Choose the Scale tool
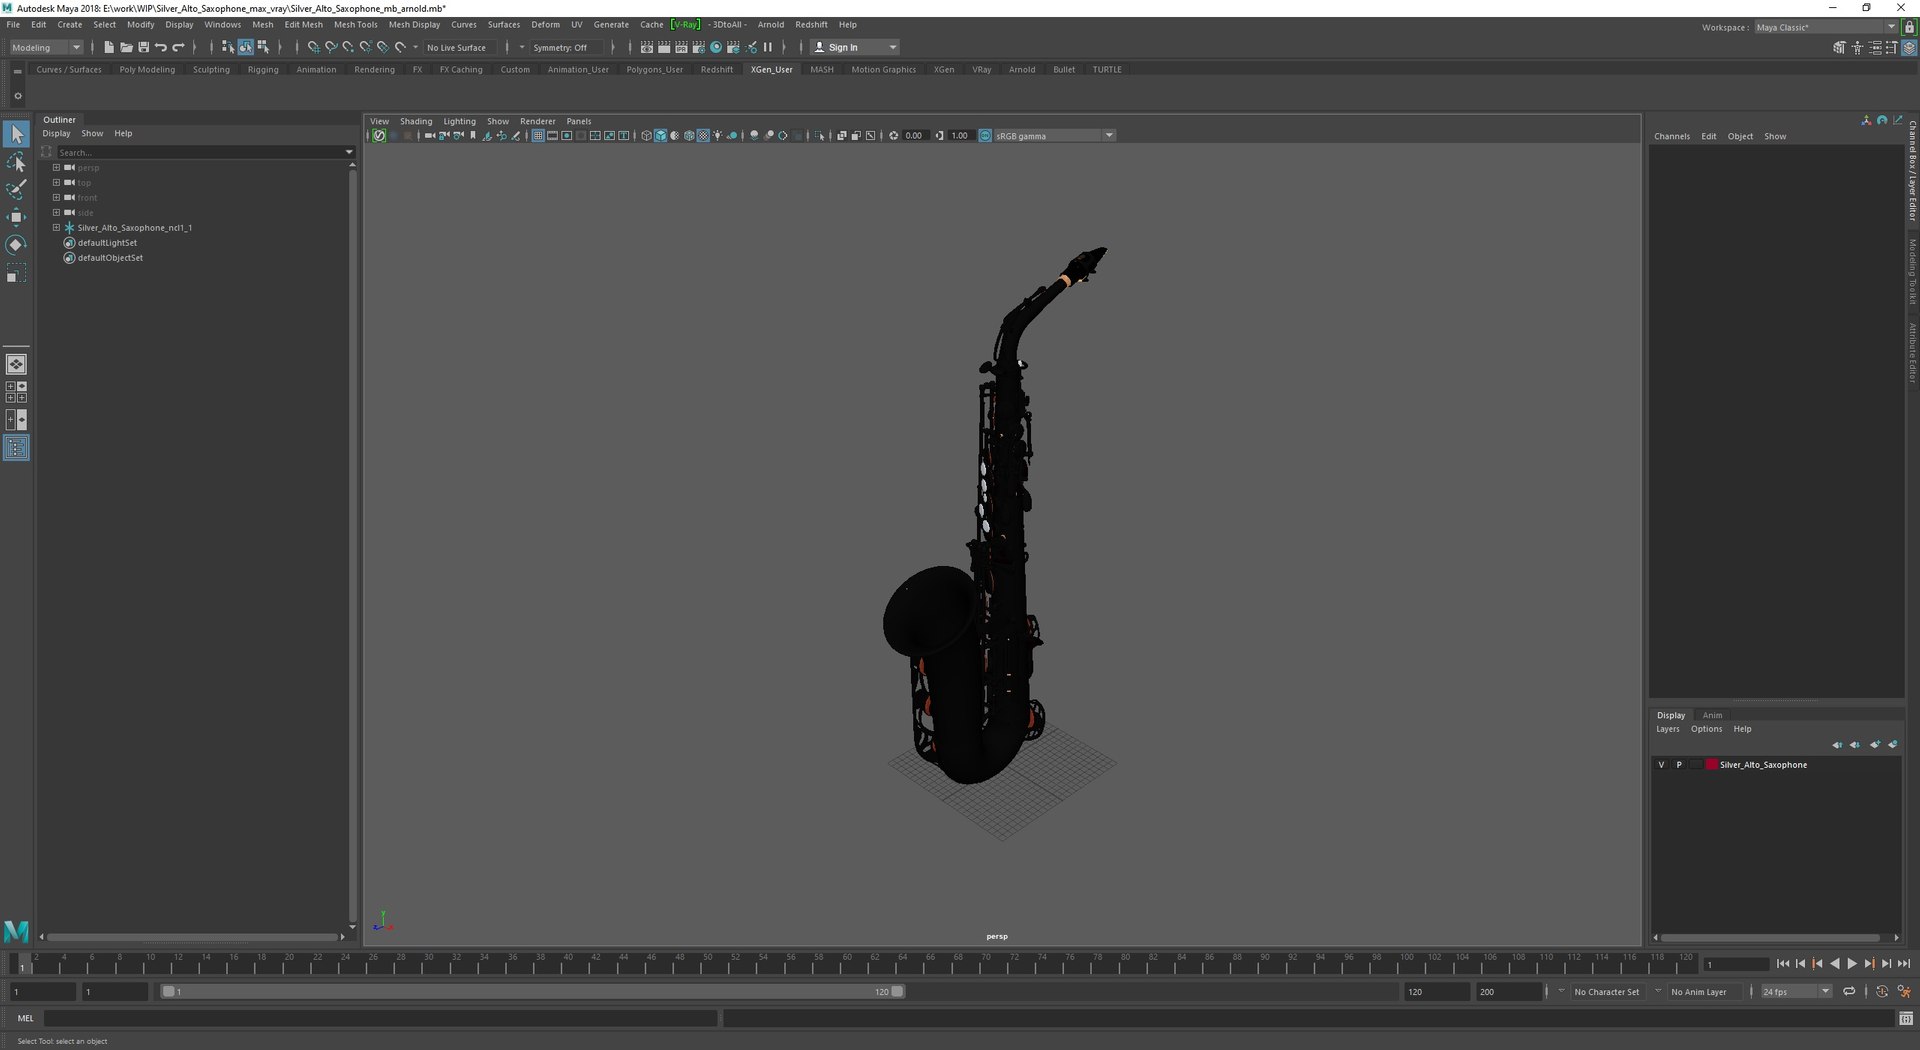This screenshot has height=1050, width=1920. click(16, 273)
